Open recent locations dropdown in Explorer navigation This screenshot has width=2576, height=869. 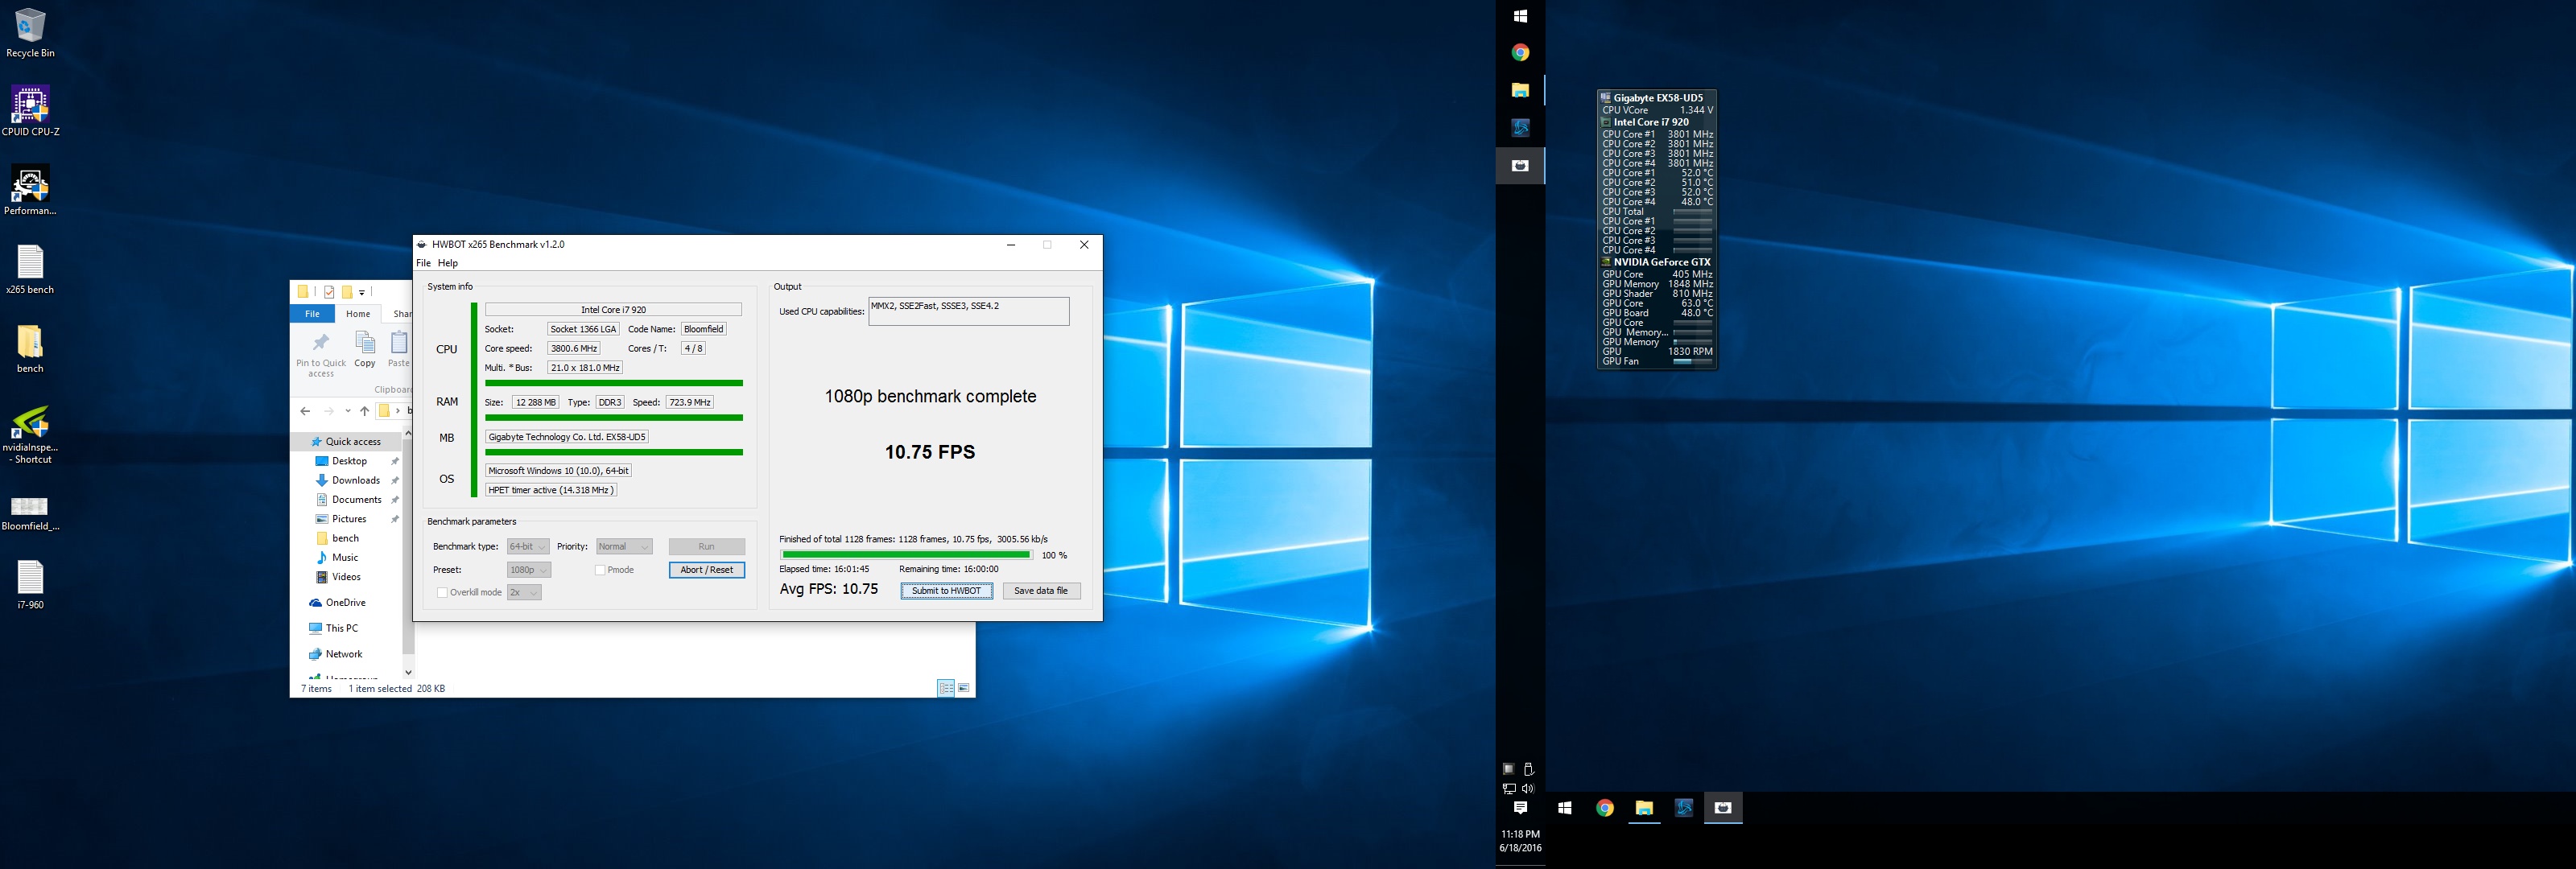click(x=348, y=411)
